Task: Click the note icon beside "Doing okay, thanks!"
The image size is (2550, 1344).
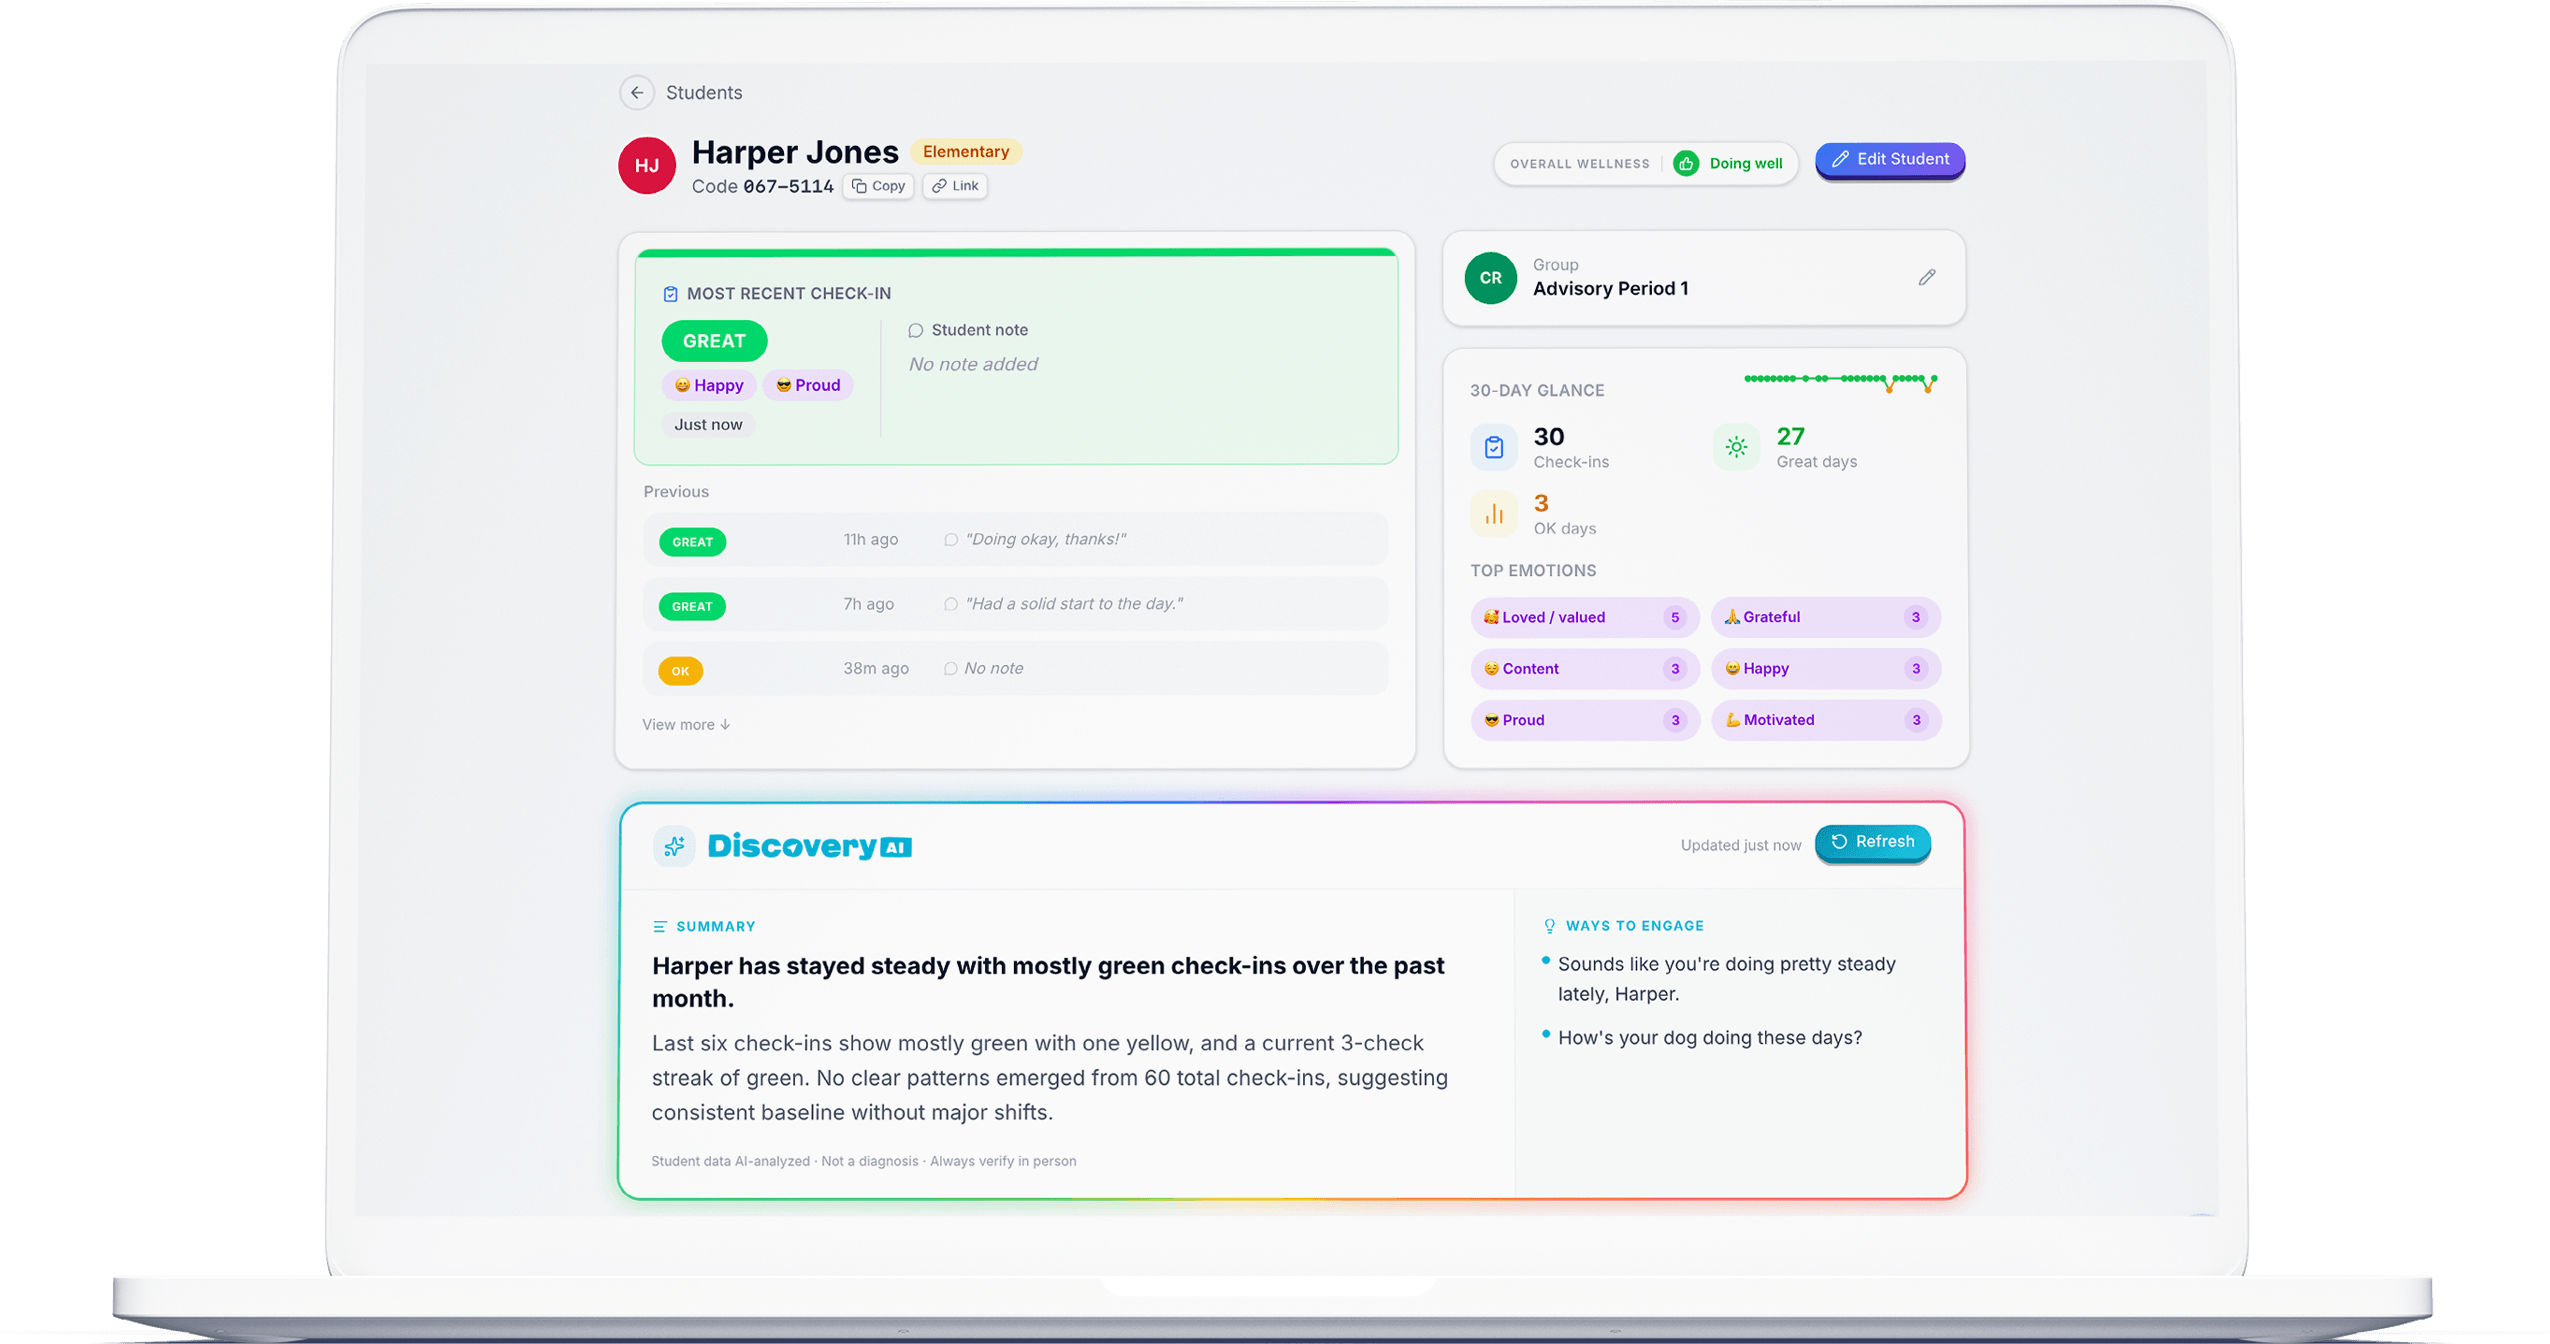Action: click(950, 540)
